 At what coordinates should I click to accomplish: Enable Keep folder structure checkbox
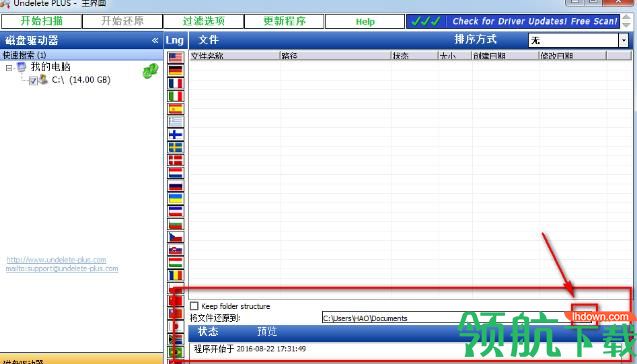(x=194, y=306)
